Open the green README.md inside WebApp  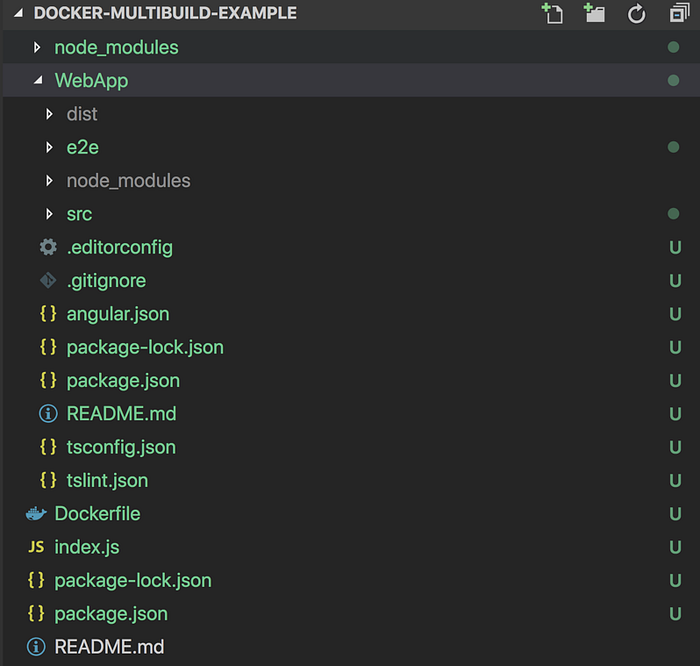(x=121, y=414)
